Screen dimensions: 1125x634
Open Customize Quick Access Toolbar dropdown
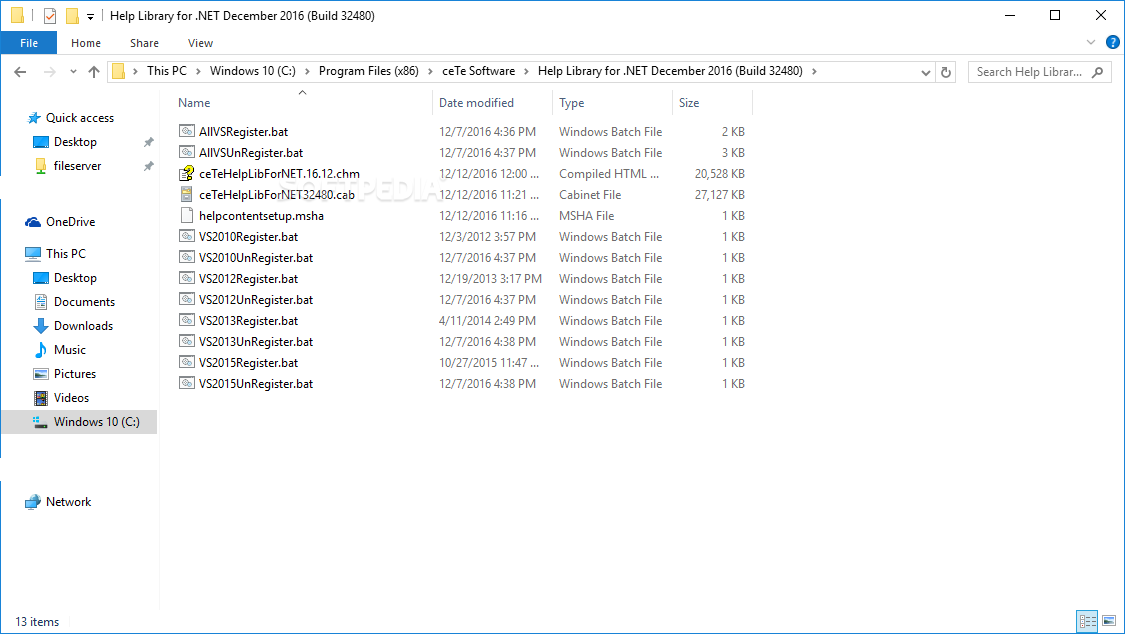(90, 16)
